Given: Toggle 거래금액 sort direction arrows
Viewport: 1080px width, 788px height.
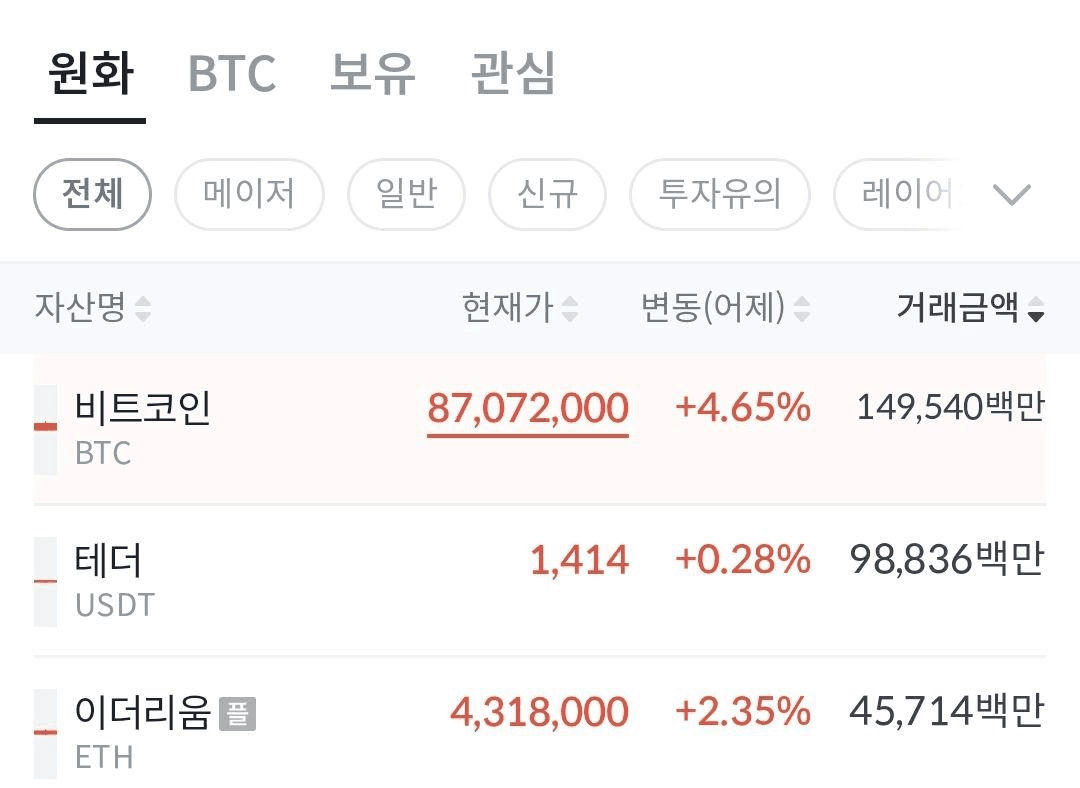Looking at the screenshot, I should point(1036,309).
